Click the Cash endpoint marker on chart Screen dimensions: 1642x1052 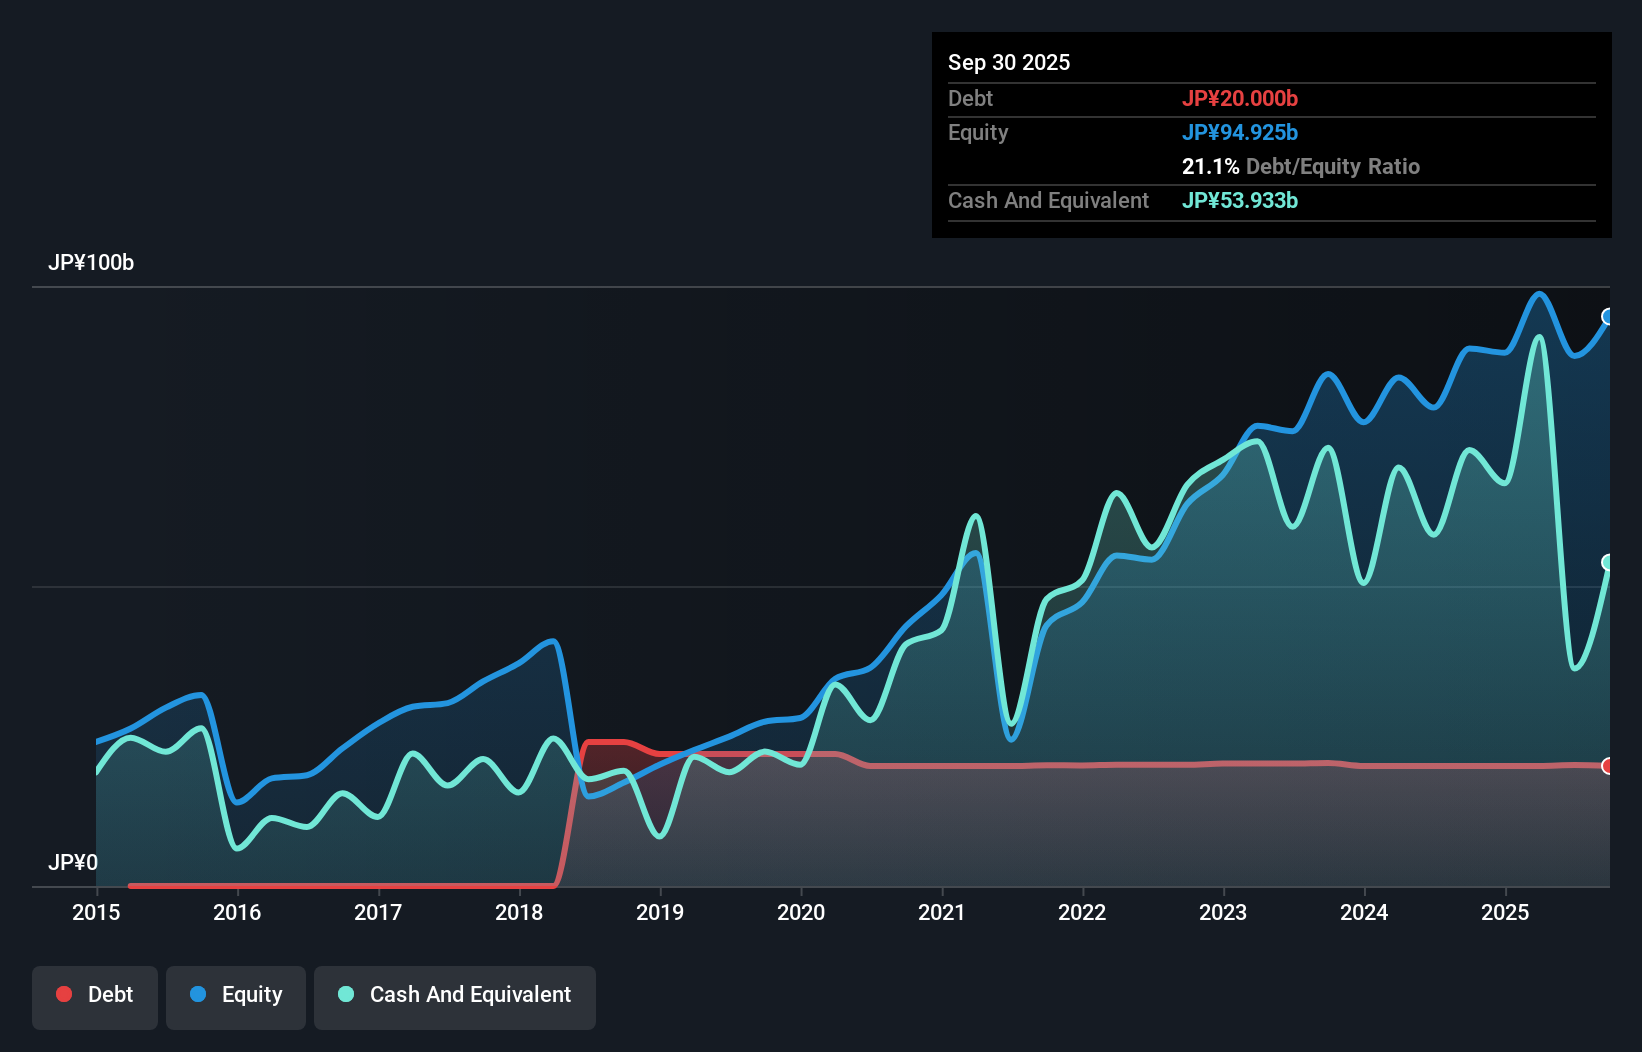[x=1608, y=562]
